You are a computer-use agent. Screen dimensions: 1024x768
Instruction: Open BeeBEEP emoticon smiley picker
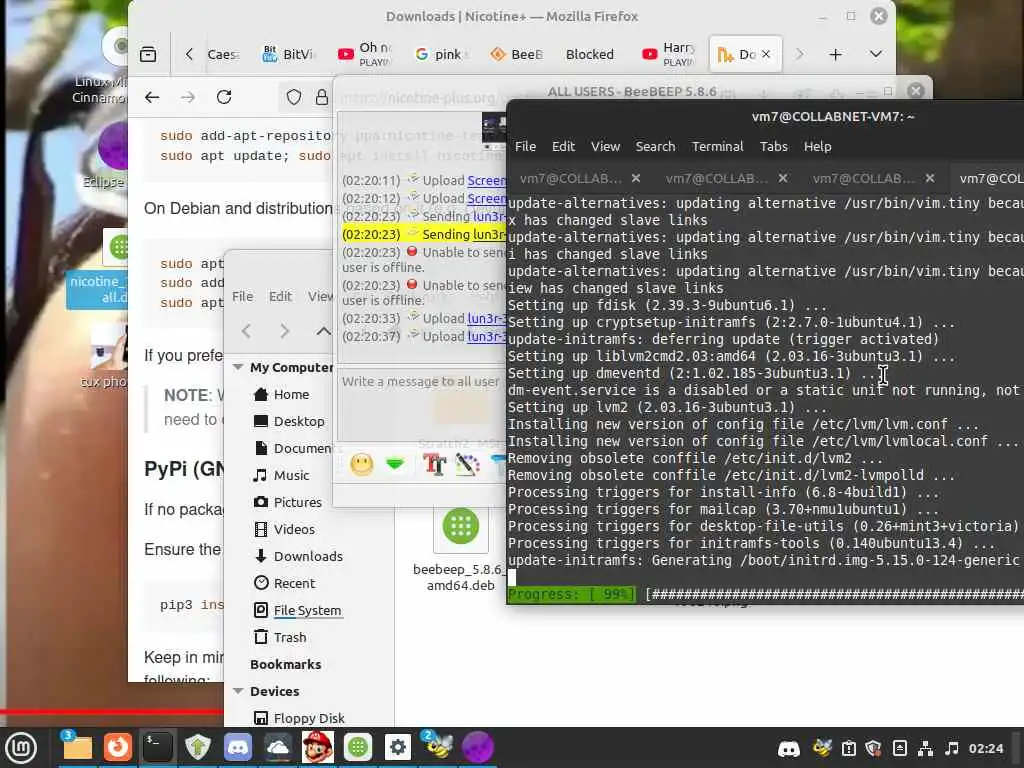(361, 464)
